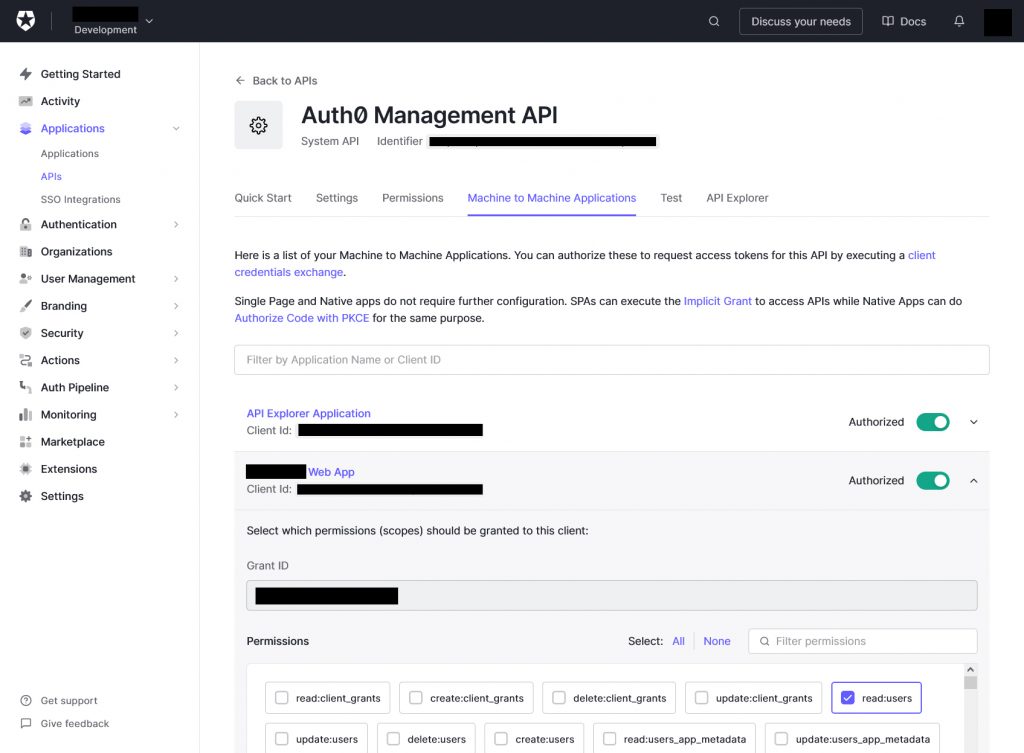1024x753 pixels.
Task: Click the Grant ID field
Action: point(612,596)
